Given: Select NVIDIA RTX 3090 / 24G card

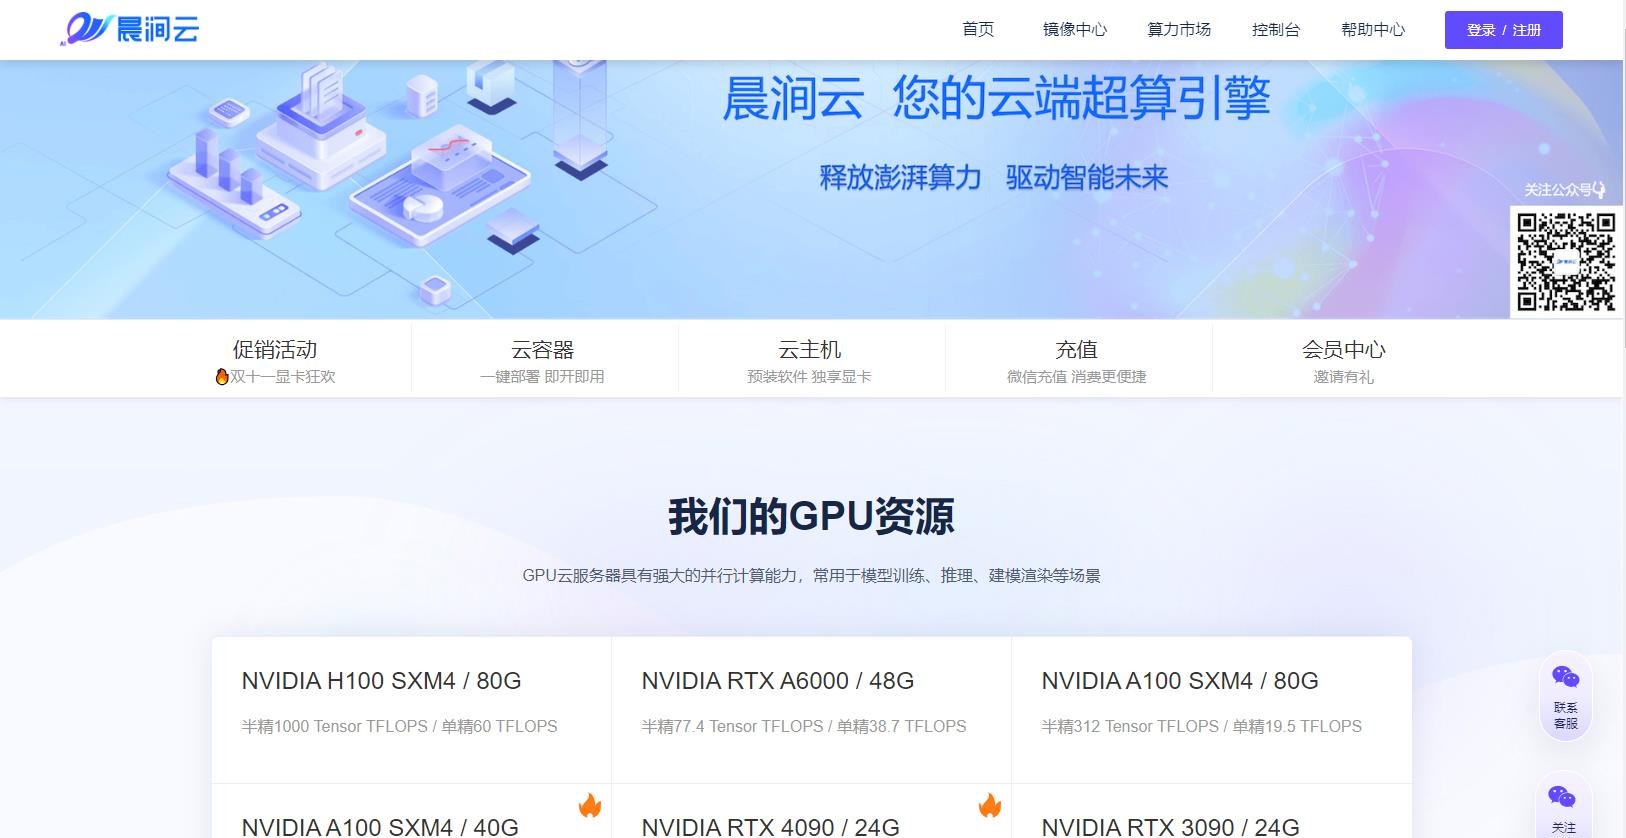Looking at the screenshot, I should pyautogui.click(x=1212, y=811).
